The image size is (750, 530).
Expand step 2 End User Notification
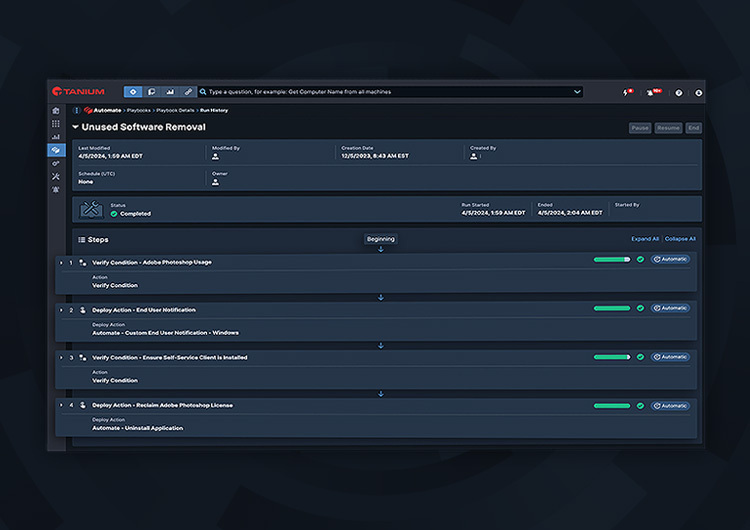tap(61, 310)
